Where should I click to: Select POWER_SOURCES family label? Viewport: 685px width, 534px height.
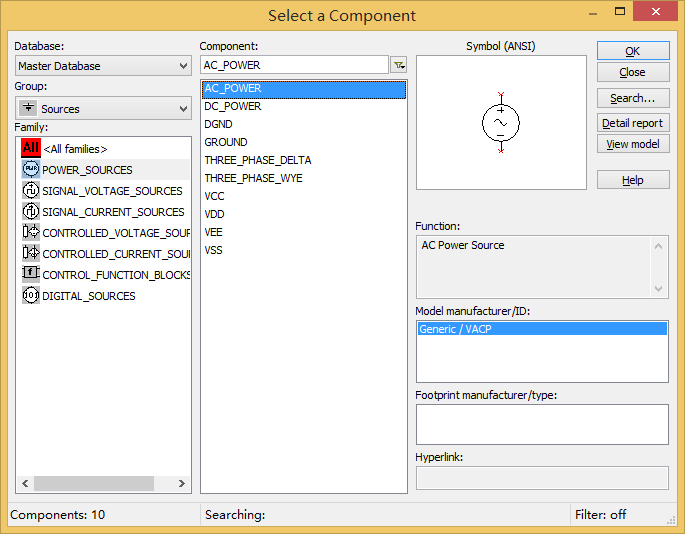pos(87,170)
